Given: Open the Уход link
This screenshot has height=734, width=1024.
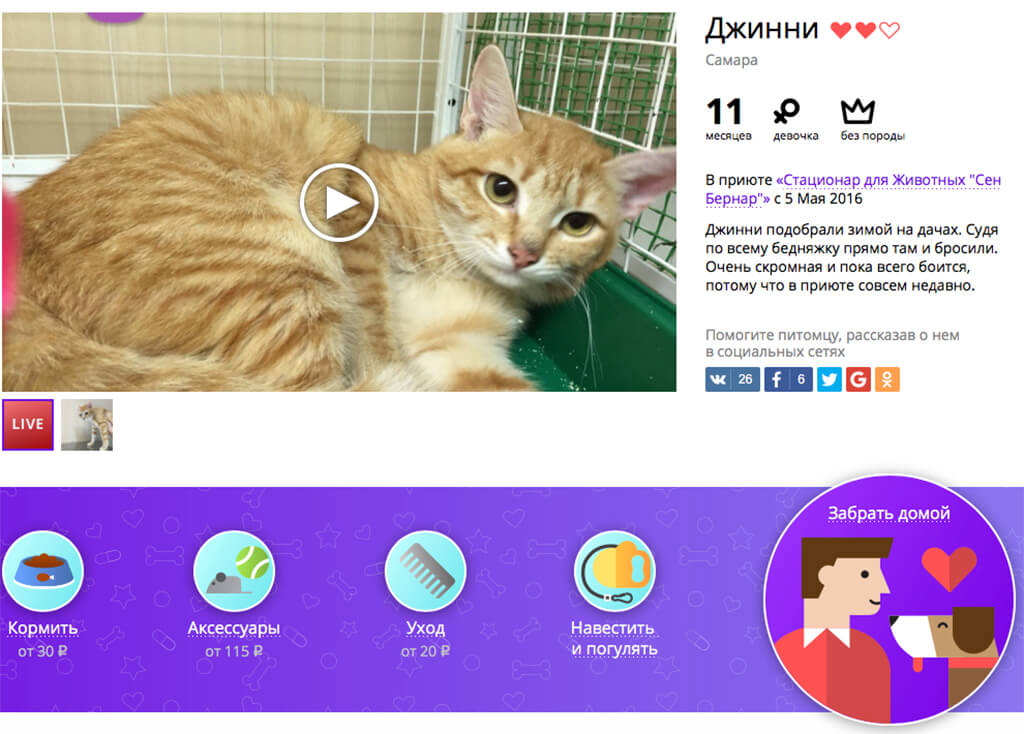Looking at the screenshot, I should [425, 628].
